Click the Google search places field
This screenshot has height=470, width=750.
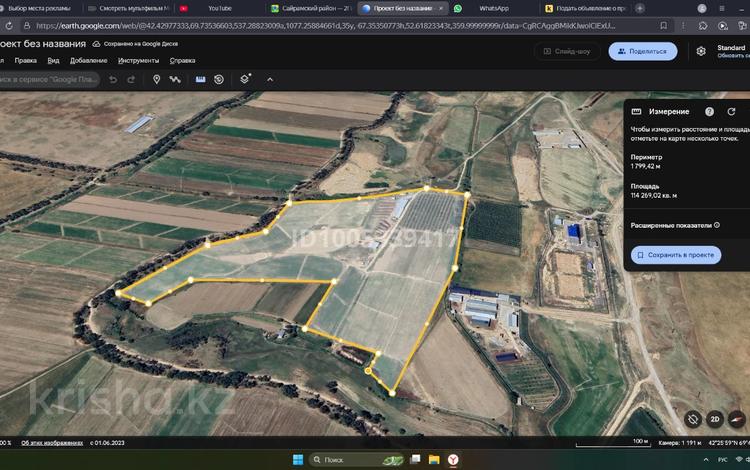click(49, 79)
